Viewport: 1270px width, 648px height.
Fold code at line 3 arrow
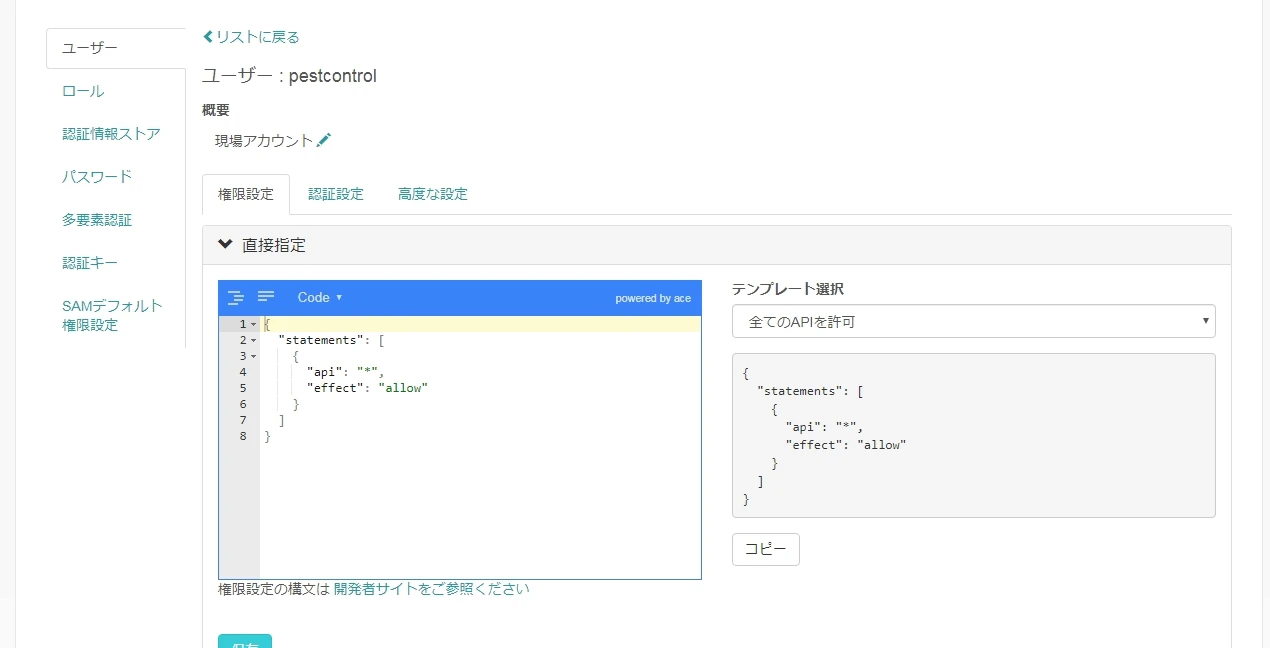tap(254, 356)
